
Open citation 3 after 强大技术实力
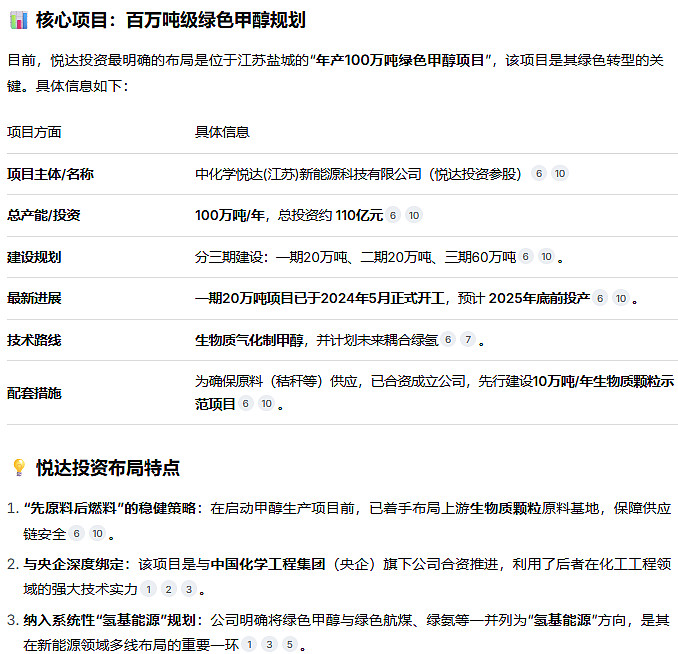click(189, 589)
